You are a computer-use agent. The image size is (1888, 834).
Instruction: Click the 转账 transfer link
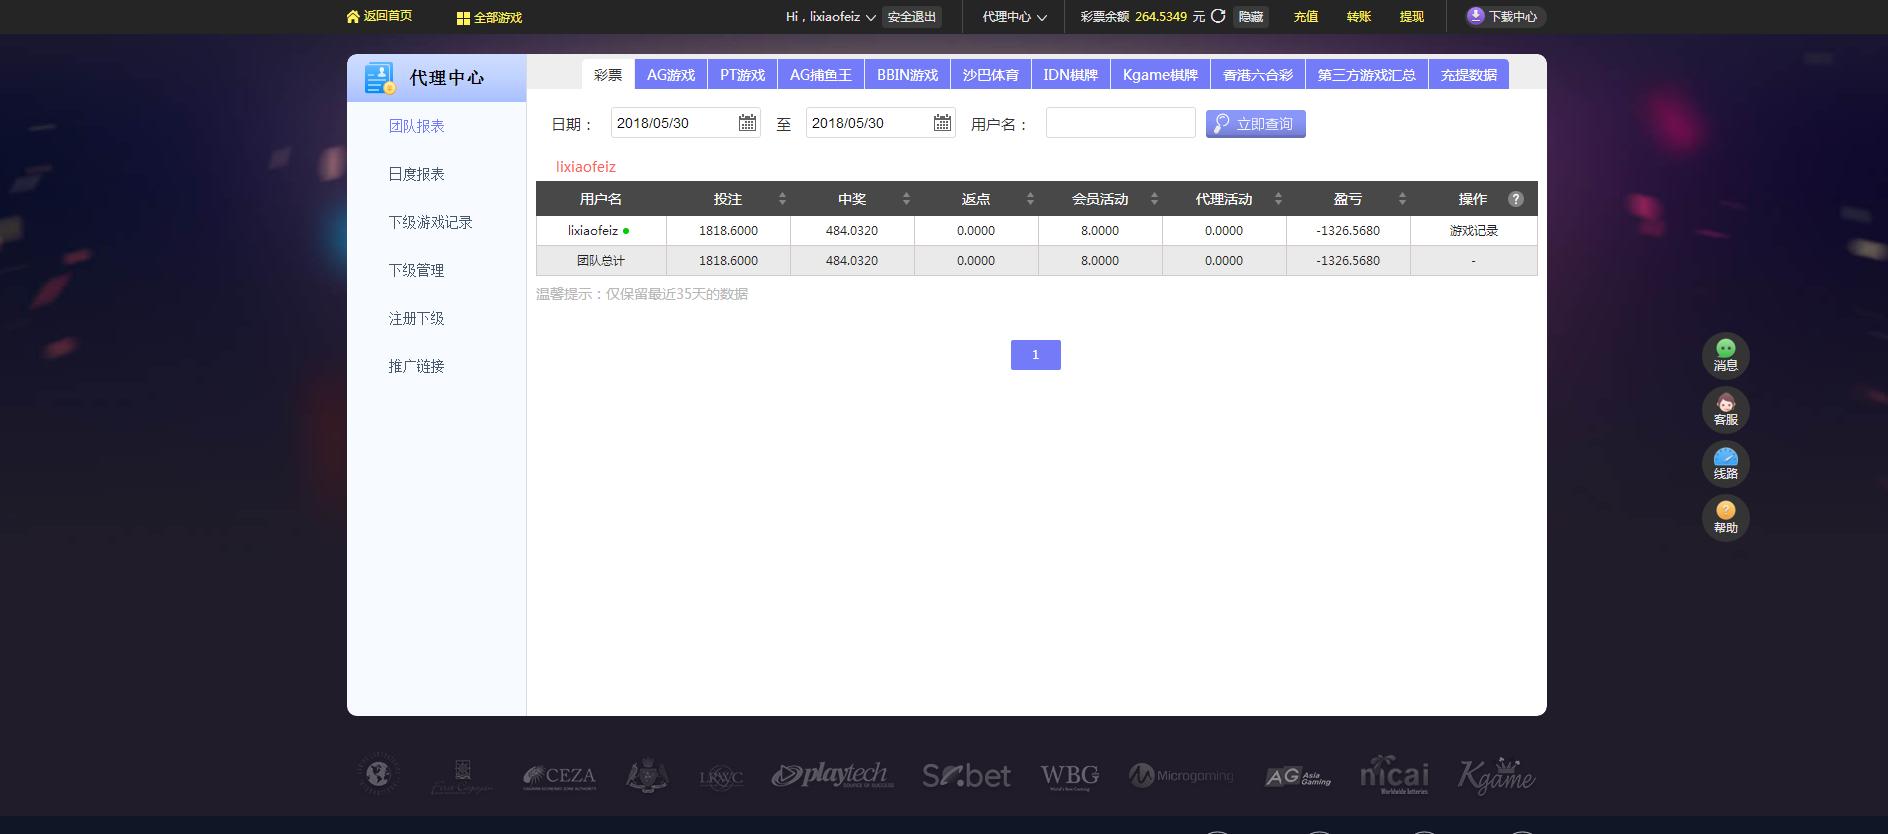tap(1359, 17)
